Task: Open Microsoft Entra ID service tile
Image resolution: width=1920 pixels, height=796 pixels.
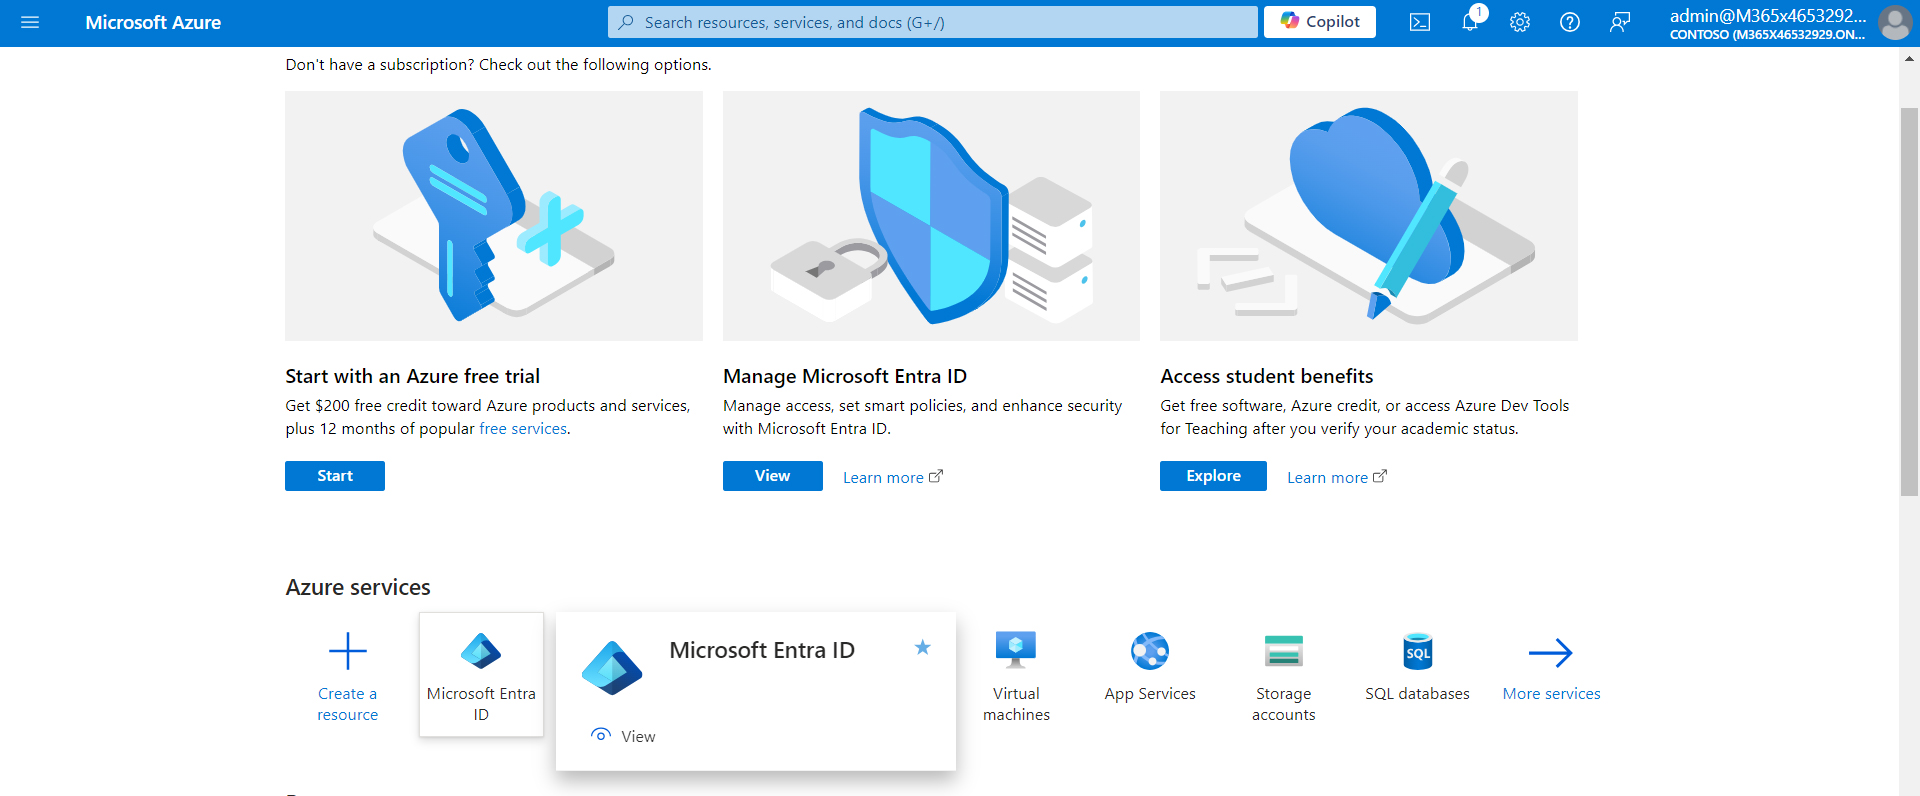Action: [x=481, y=675]
